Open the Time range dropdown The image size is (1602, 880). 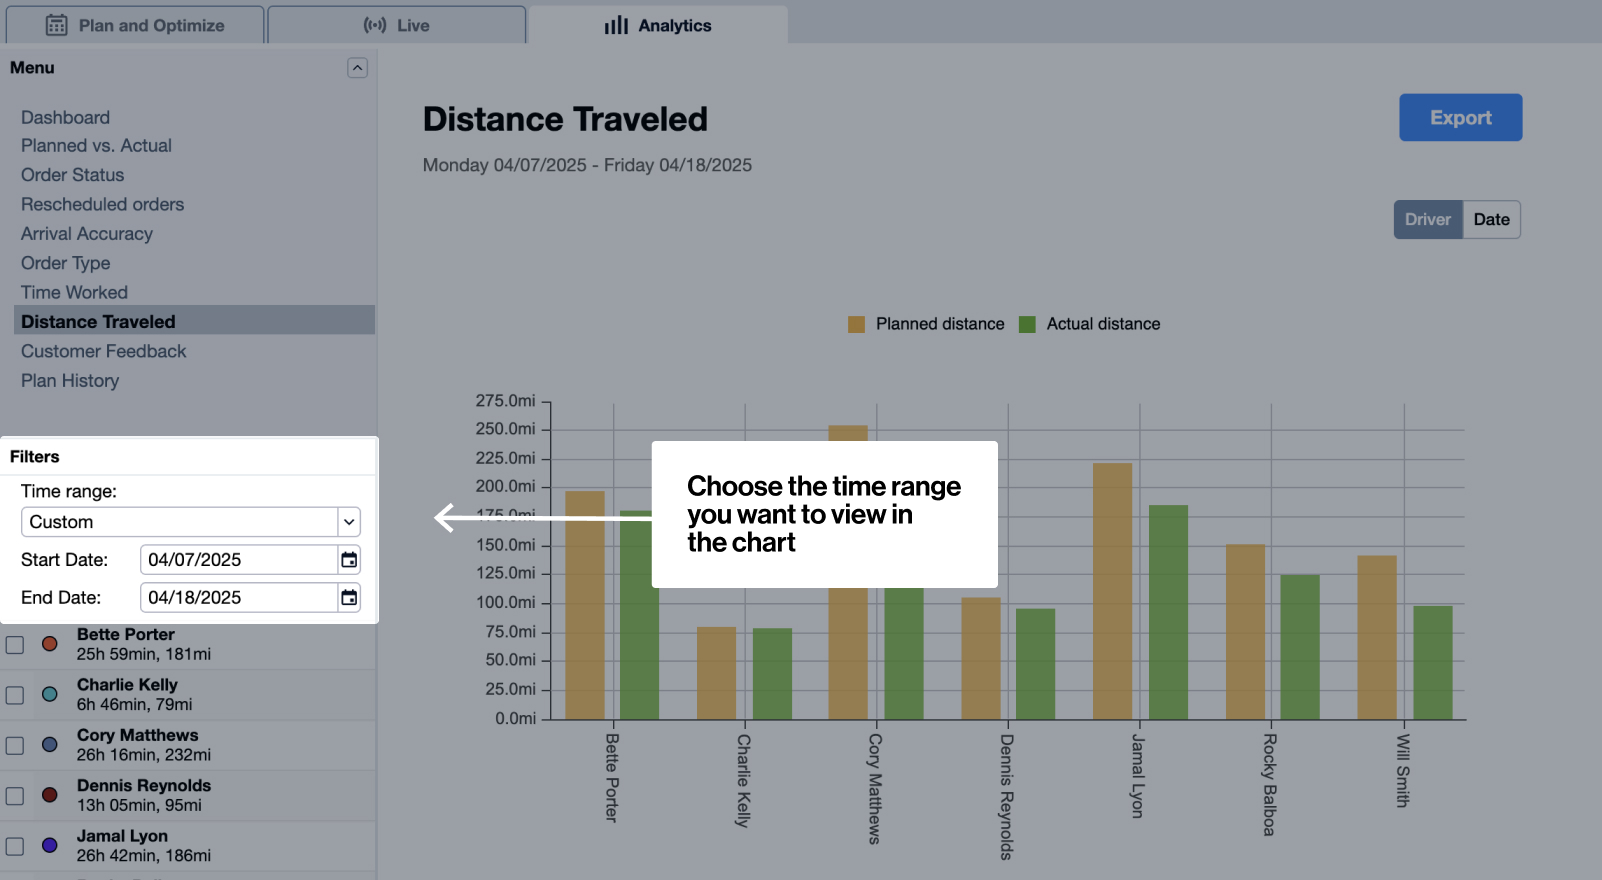(349, 521)
